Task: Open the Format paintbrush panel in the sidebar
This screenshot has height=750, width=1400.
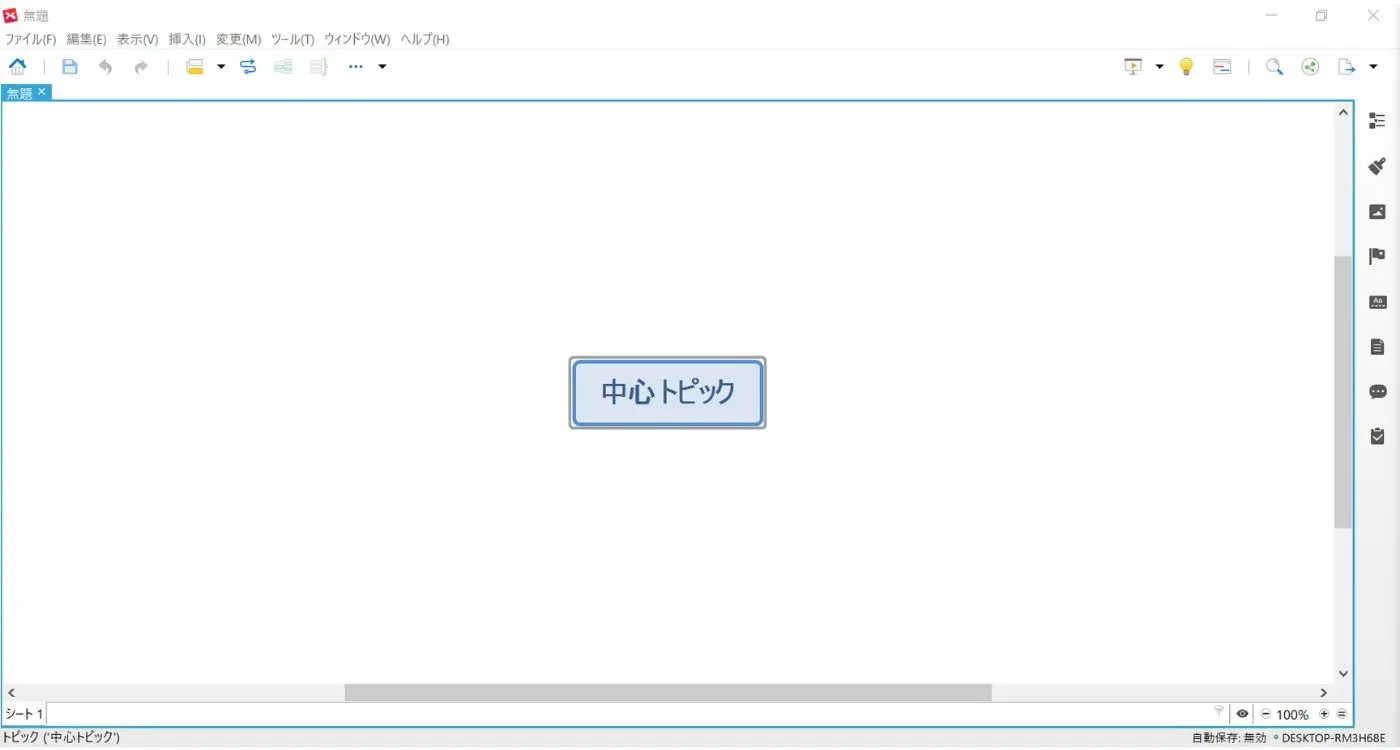Action: (x=1377, y=166)
